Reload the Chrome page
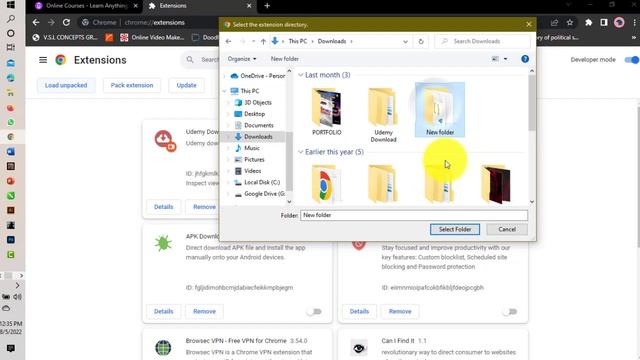This screenshot has width=640, height=360. [66, 22]
